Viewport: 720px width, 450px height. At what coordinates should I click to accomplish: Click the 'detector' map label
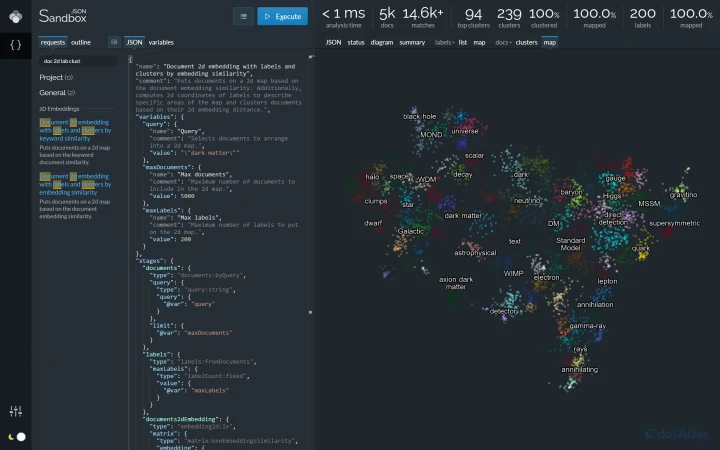click(503, 311)
